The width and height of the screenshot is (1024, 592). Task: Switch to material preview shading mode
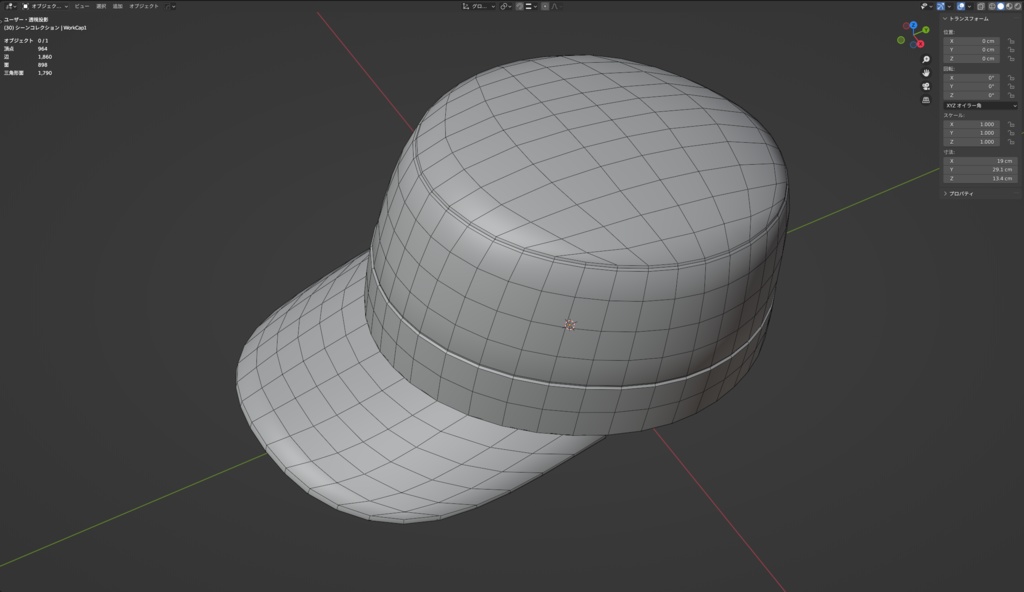1009,6
